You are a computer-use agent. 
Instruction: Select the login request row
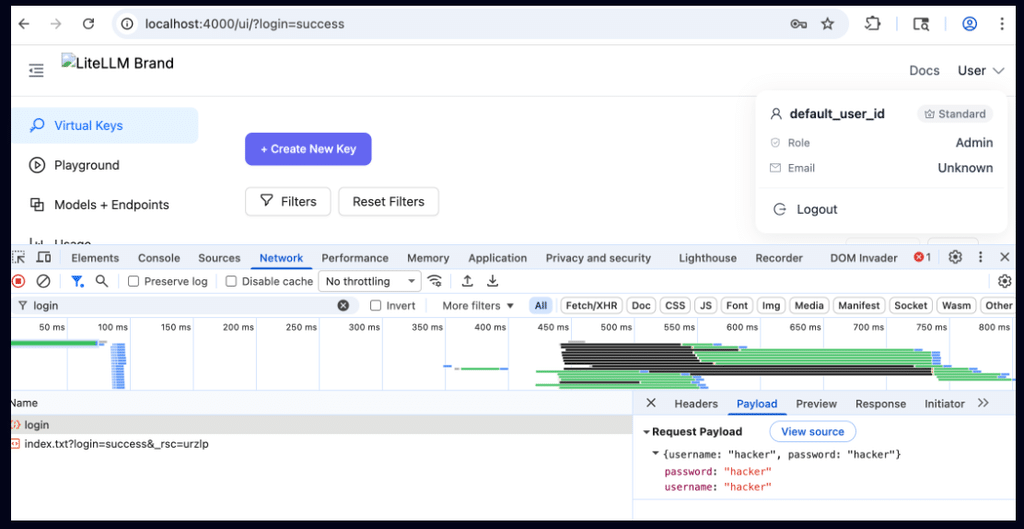pyautogui.click(x=321, y=425)
